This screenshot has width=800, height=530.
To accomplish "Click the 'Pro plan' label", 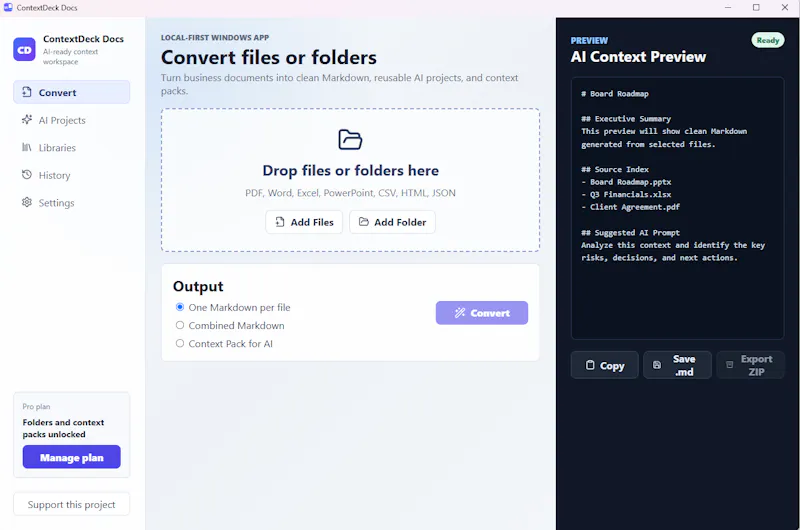I will click(x=36, y=407).
